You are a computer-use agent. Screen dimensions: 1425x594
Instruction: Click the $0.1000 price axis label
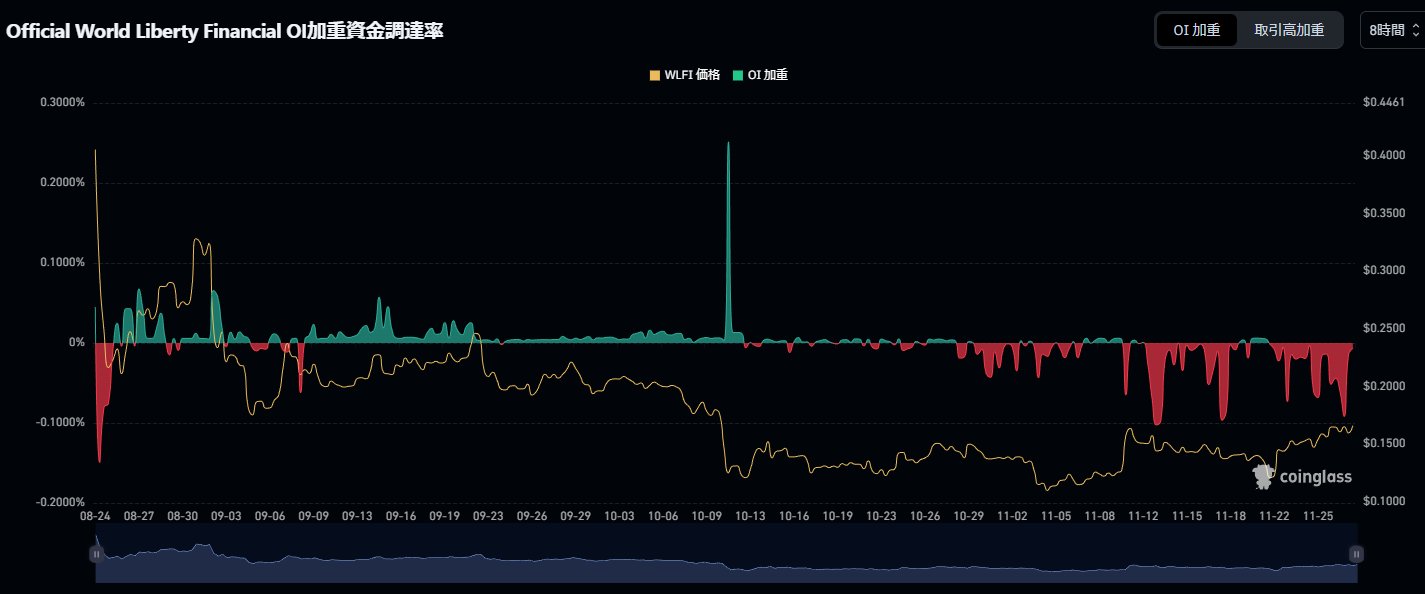click(1384, 501)
